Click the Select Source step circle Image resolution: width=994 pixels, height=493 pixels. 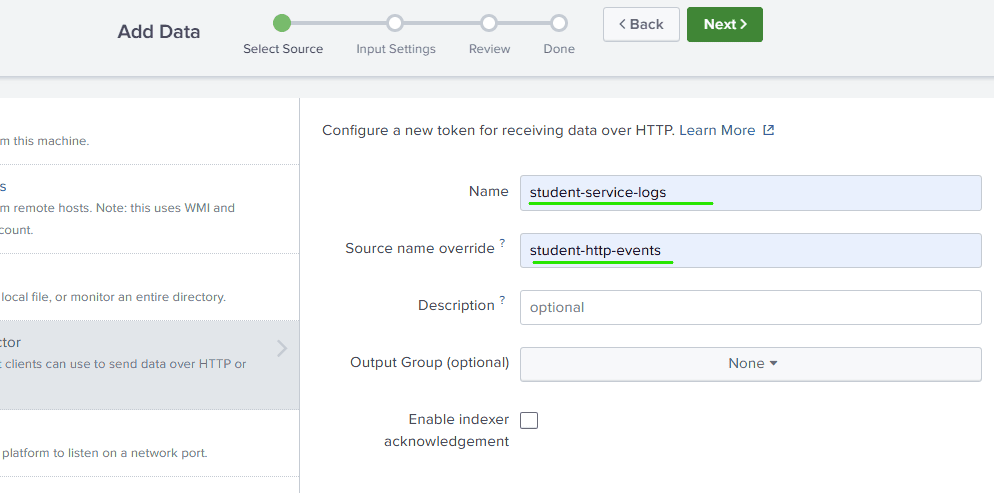tap(282, 23)
